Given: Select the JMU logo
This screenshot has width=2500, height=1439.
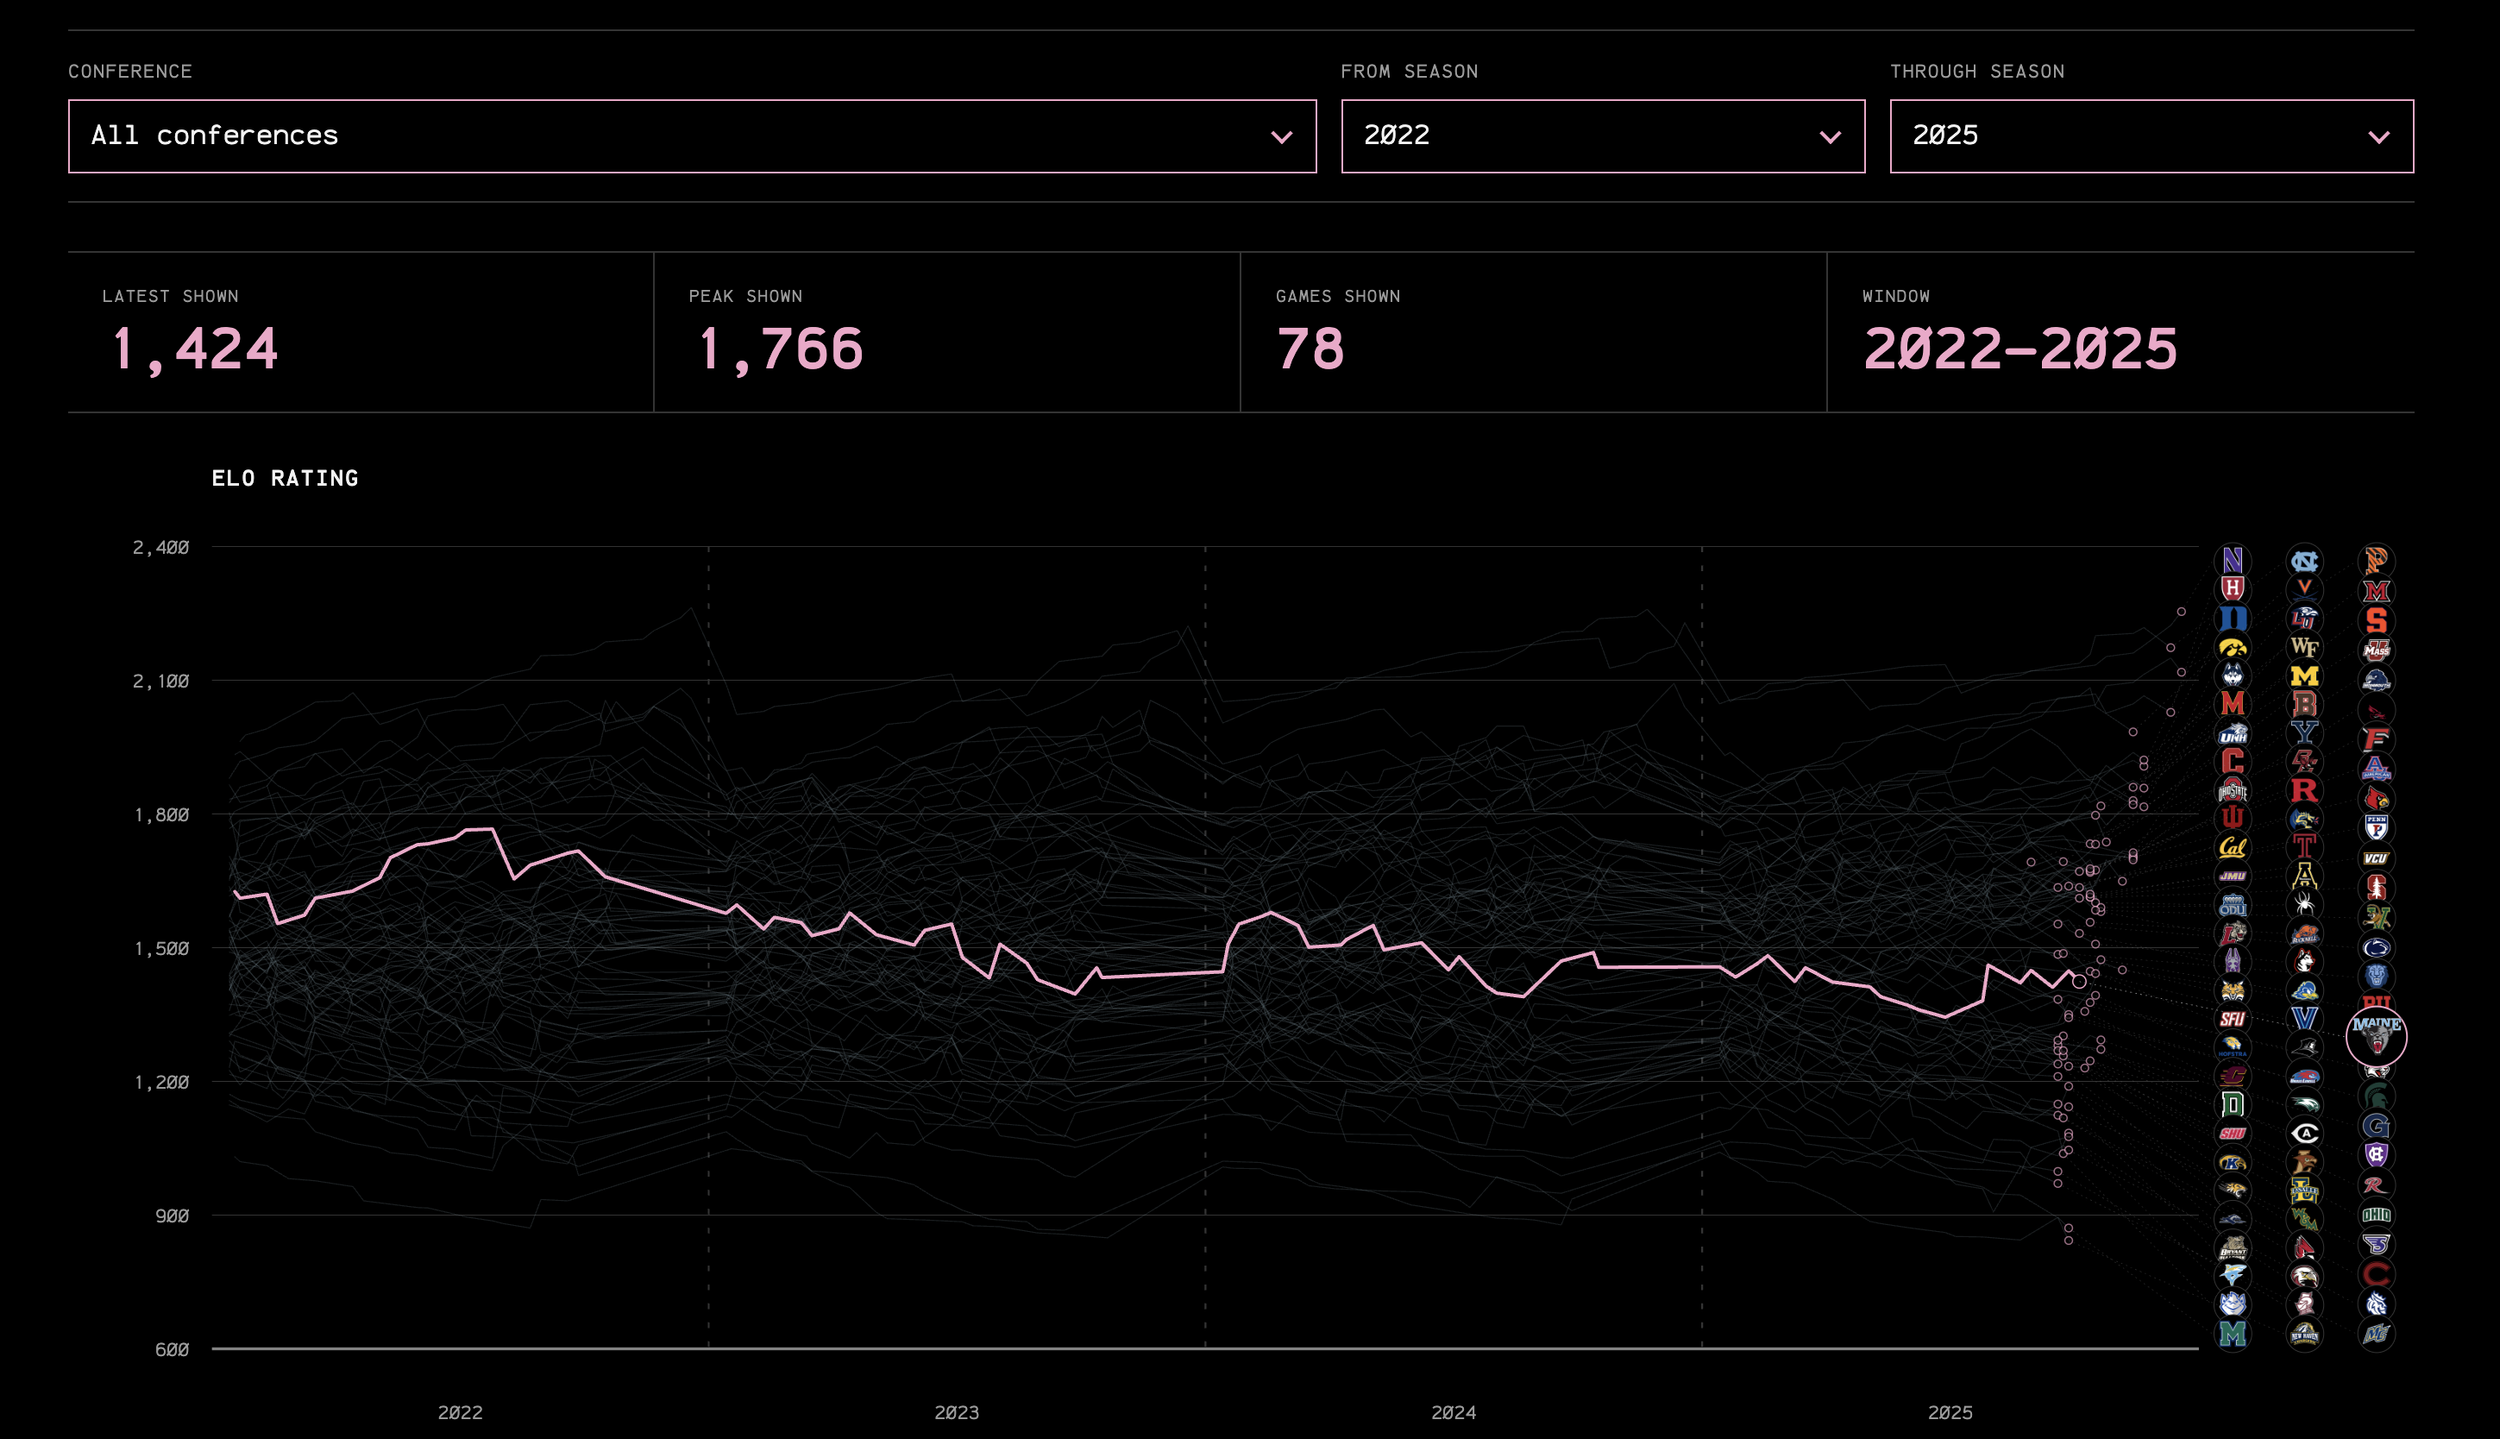Looking at the screenshot, I should [x=2232, y=876].
